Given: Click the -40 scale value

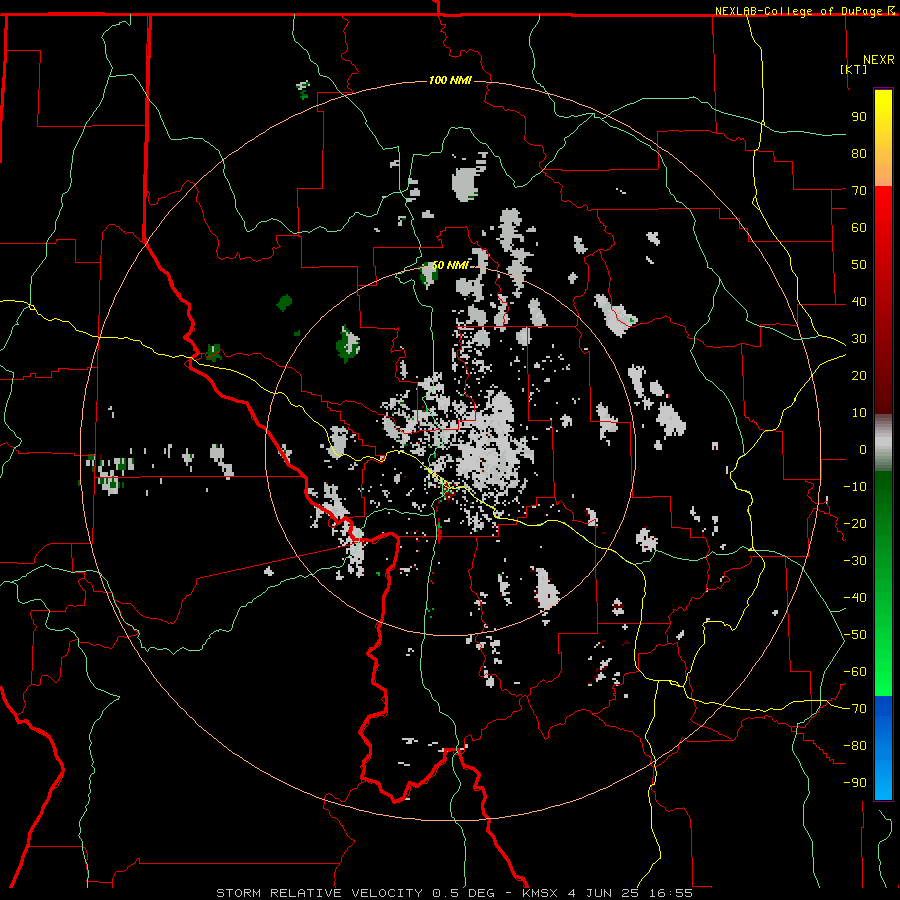Looking at the screenshot, I should 855,598.
